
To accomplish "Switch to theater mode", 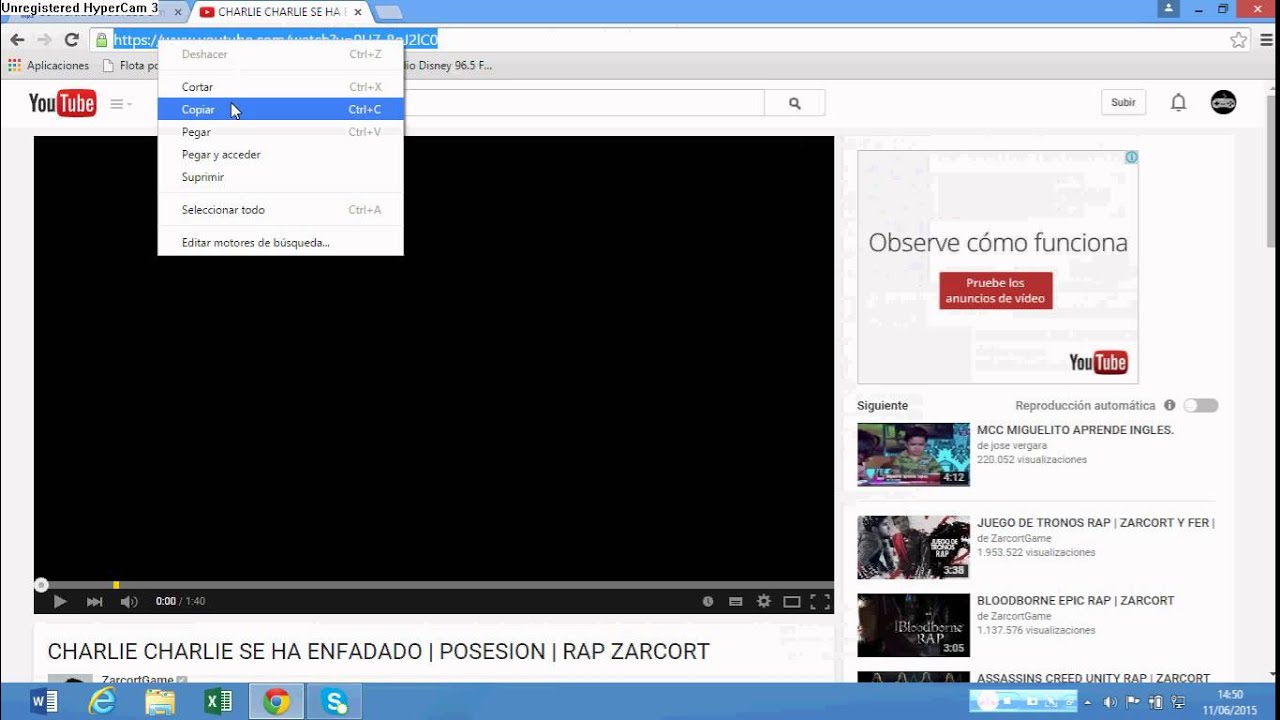I will [x=792, y=601].
